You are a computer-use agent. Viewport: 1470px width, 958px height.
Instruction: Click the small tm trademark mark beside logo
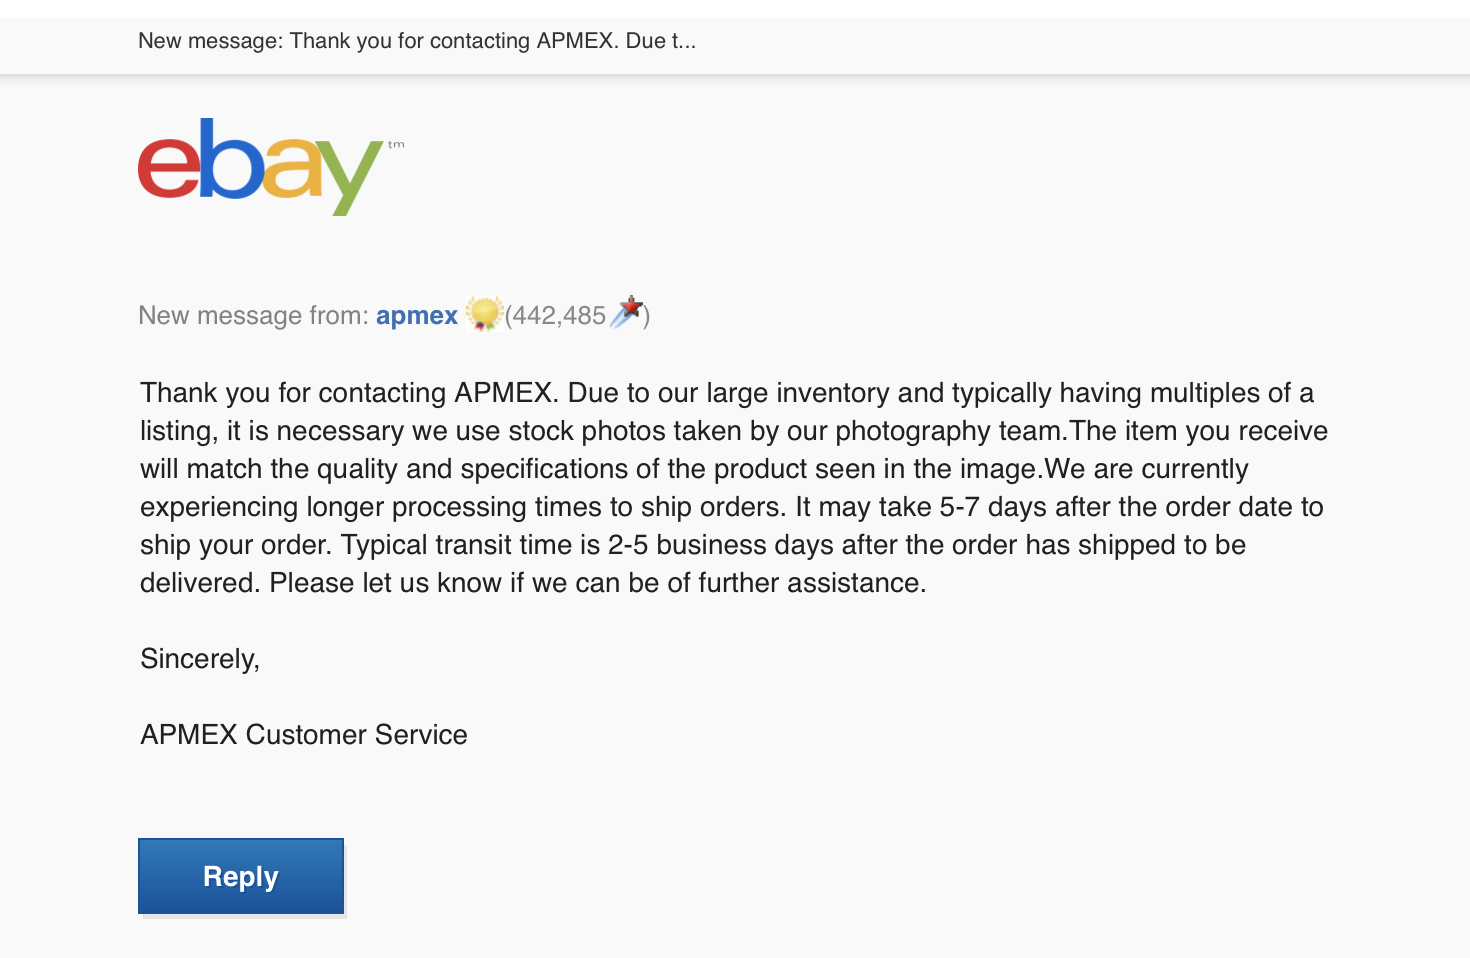(396, 145)
